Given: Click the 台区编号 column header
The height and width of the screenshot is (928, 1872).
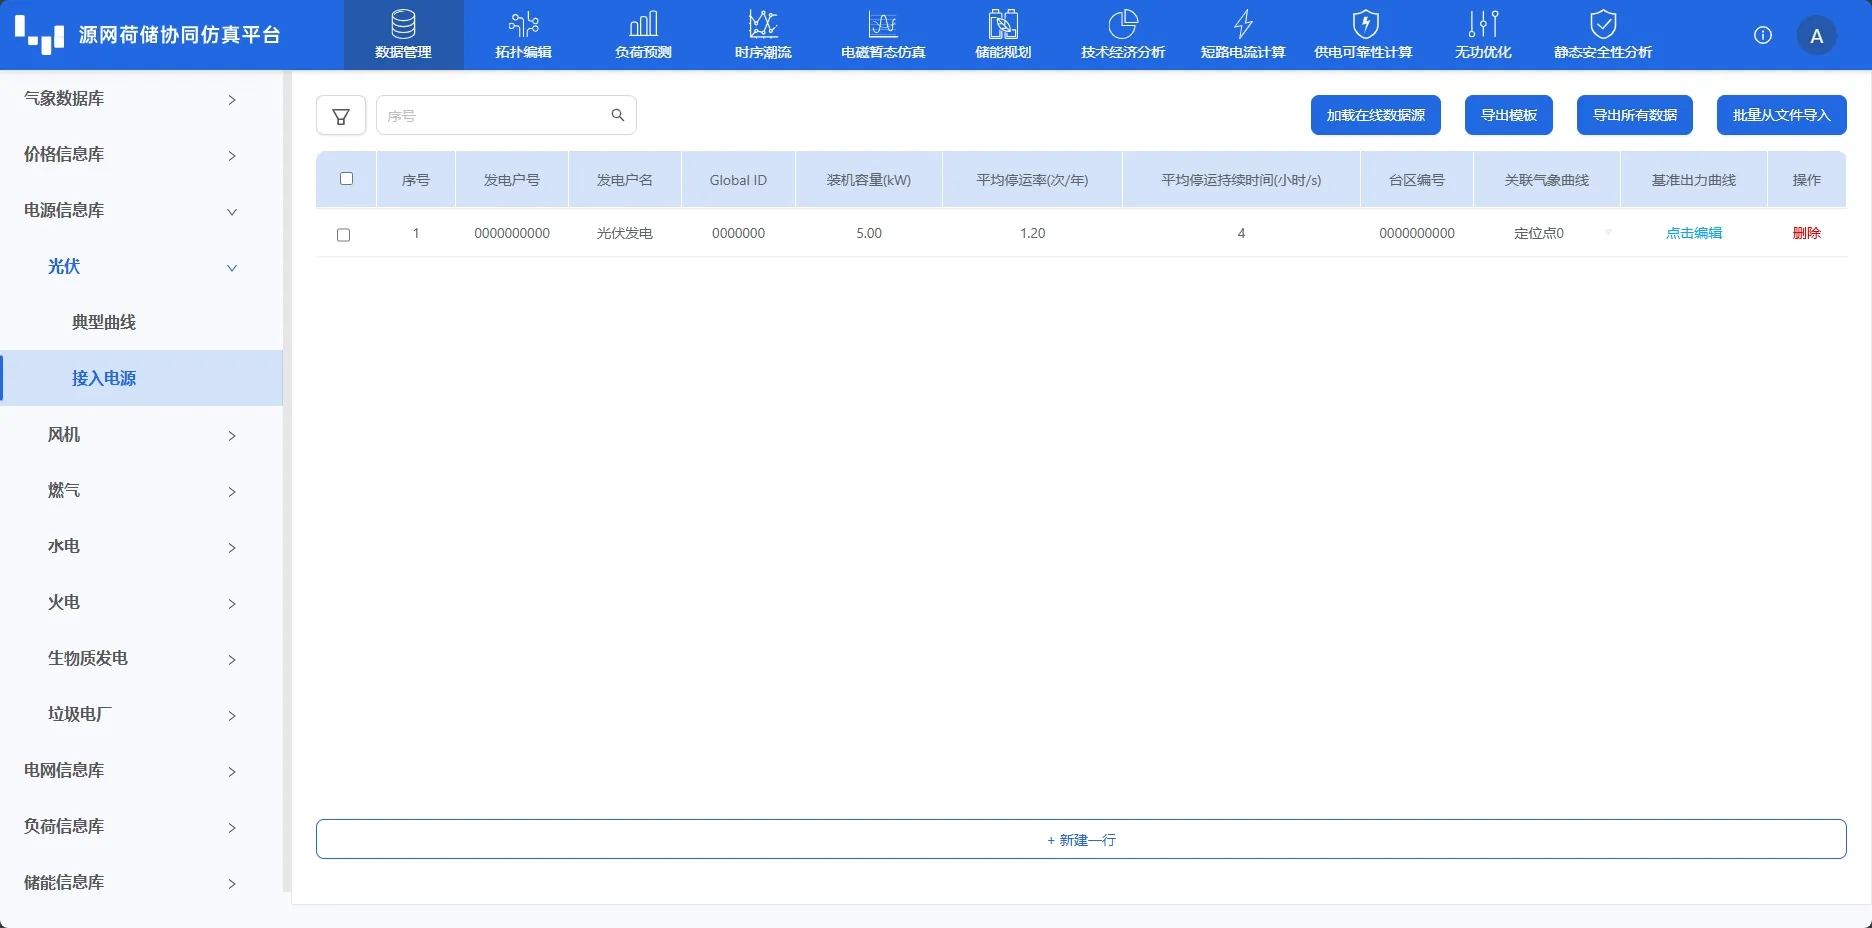Looking at the screenshot, I should [x=1417, y=180].
